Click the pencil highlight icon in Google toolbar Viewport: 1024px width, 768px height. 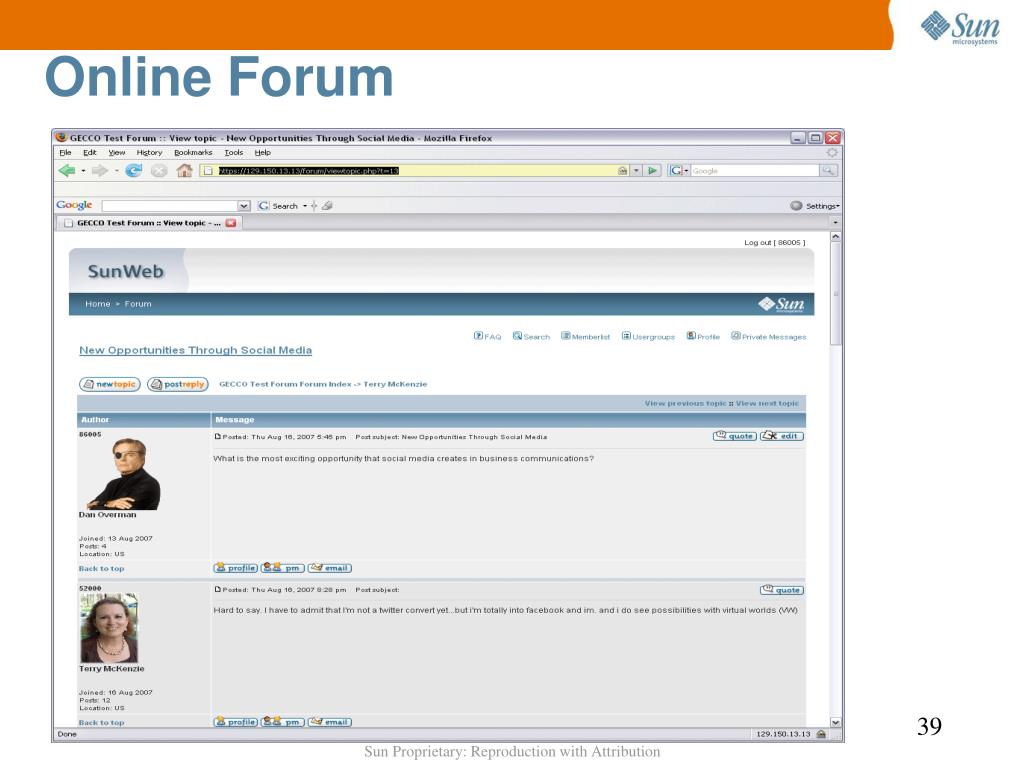click(x=327, y=206)
